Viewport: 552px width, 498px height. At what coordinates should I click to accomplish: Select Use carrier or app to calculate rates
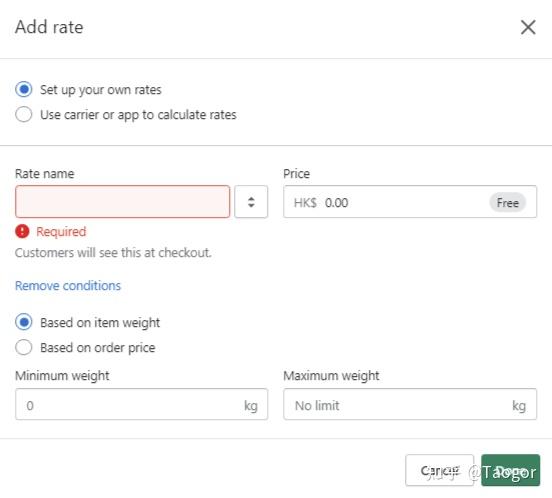click(24, 114)
